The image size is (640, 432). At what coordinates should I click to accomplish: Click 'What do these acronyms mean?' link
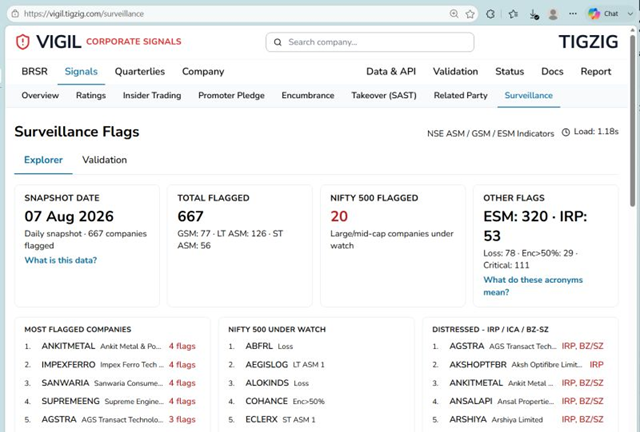[533, 286]
